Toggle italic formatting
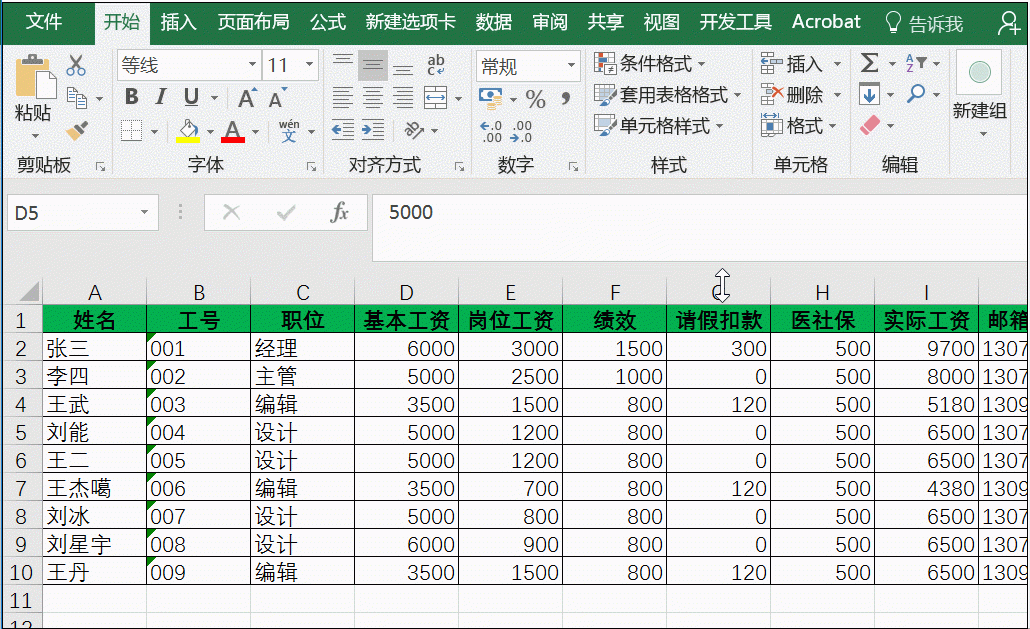The height and width of the screenshot is (629, 1030). point(160,97)
